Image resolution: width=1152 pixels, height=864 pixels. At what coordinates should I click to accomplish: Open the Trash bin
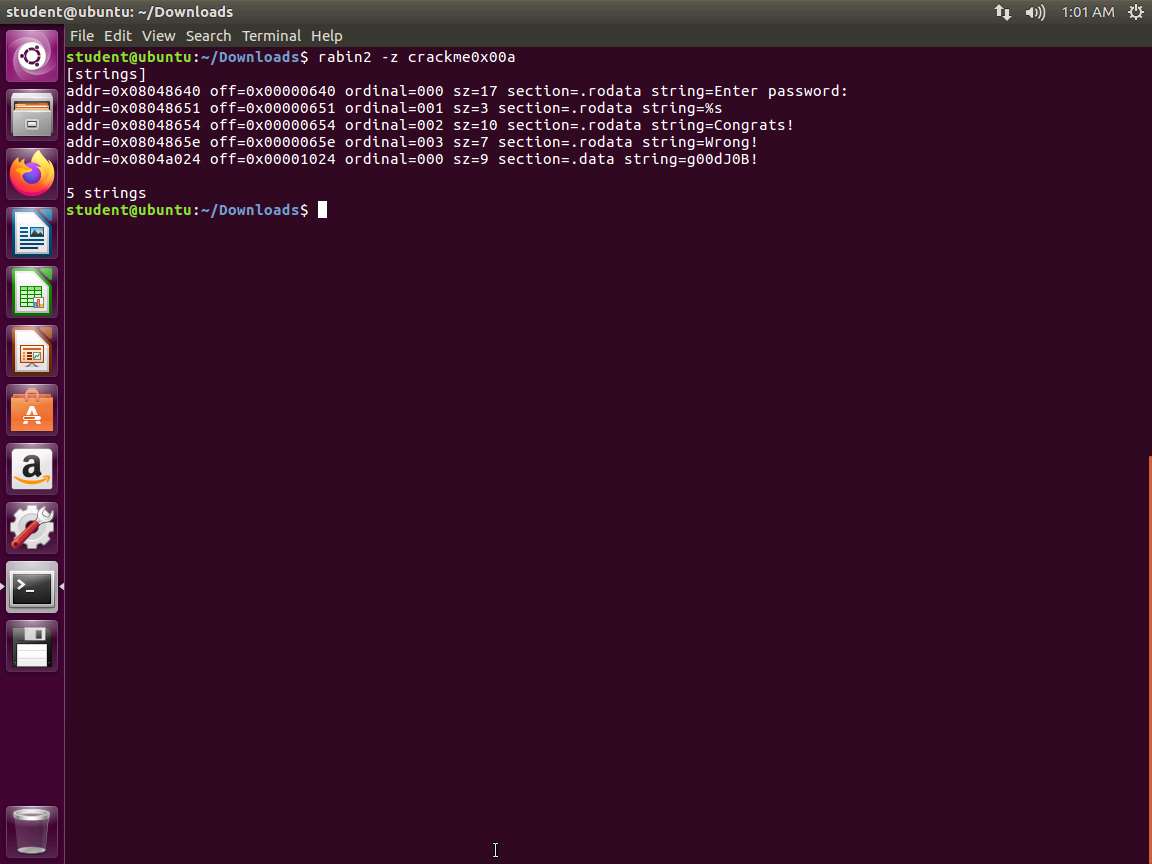32,831
